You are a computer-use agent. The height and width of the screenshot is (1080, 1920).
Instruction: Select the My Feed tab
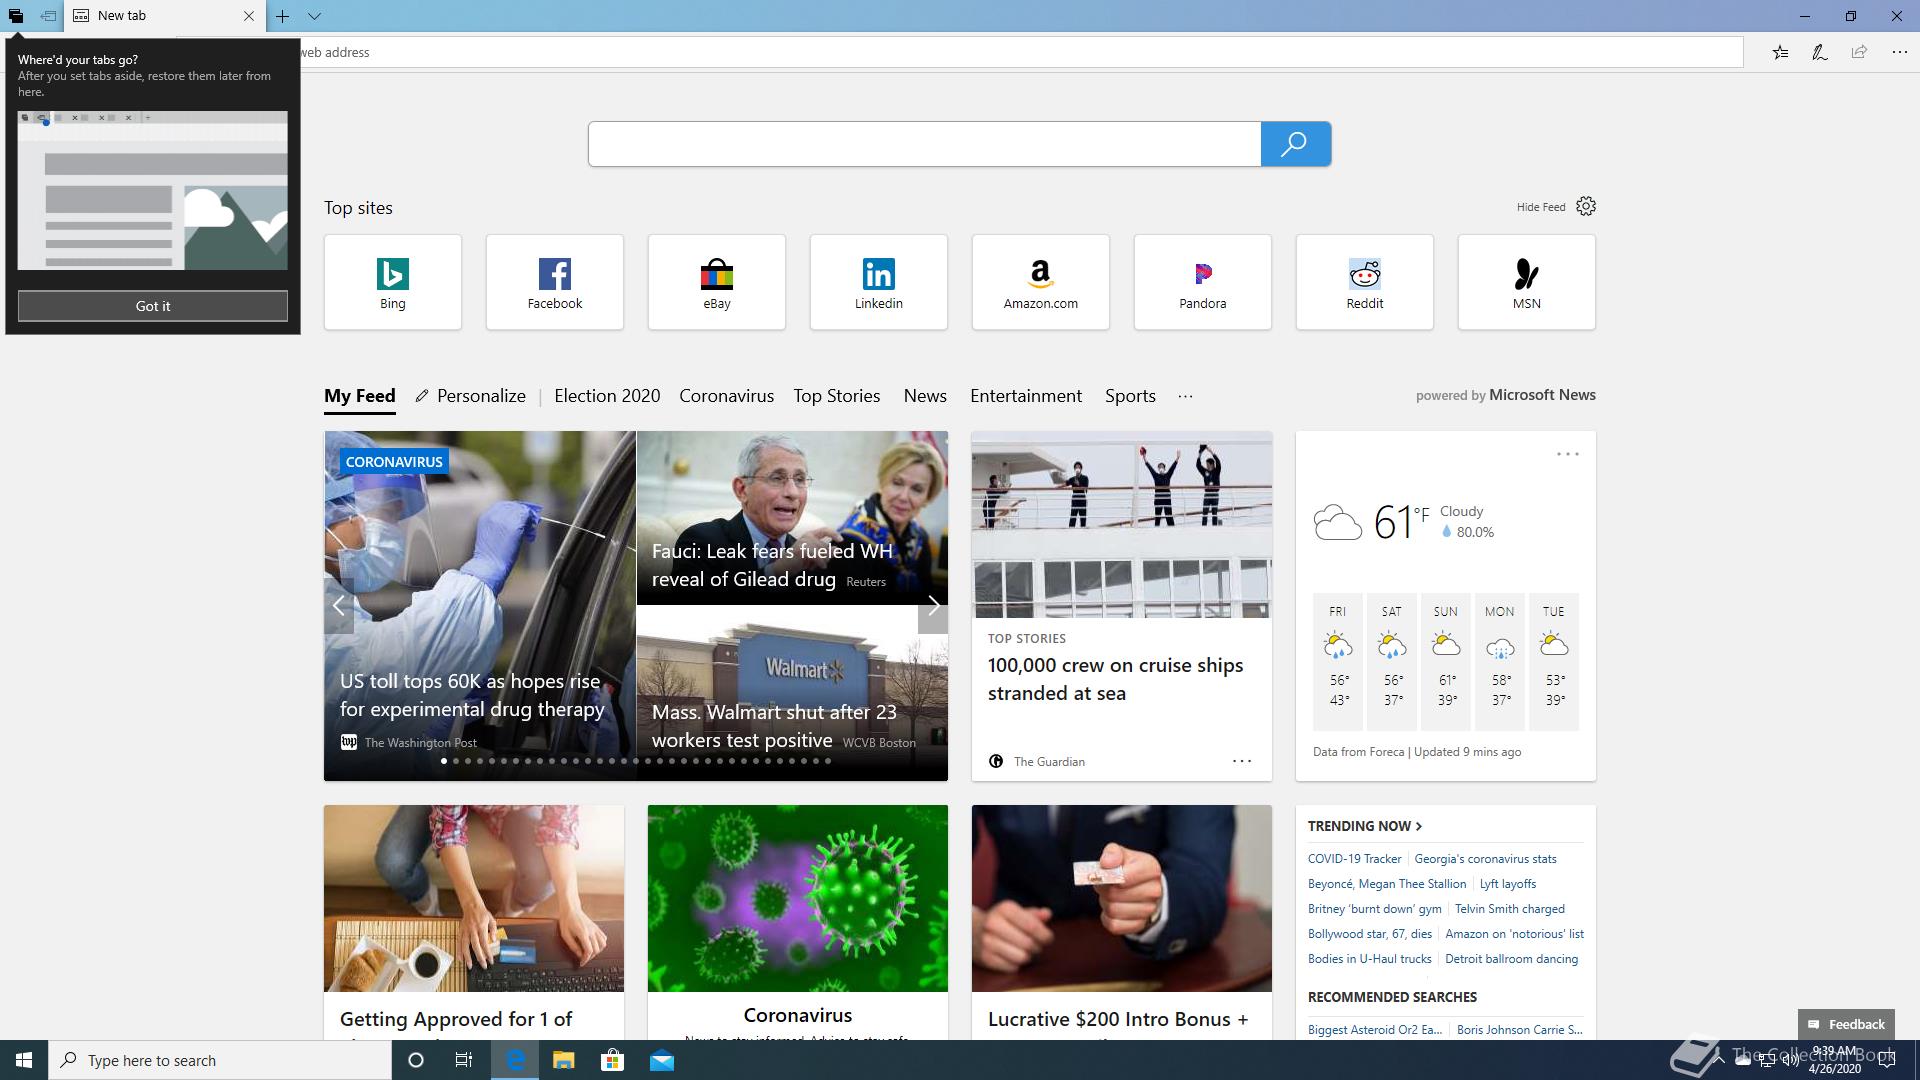(x=360, y=396)
